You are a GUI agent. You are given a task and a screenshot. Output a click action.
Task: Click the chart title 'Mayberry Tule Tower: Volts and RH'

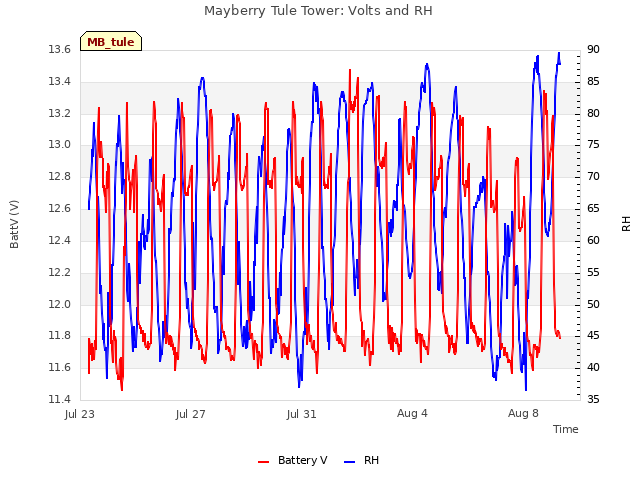[x=318, y=10]
